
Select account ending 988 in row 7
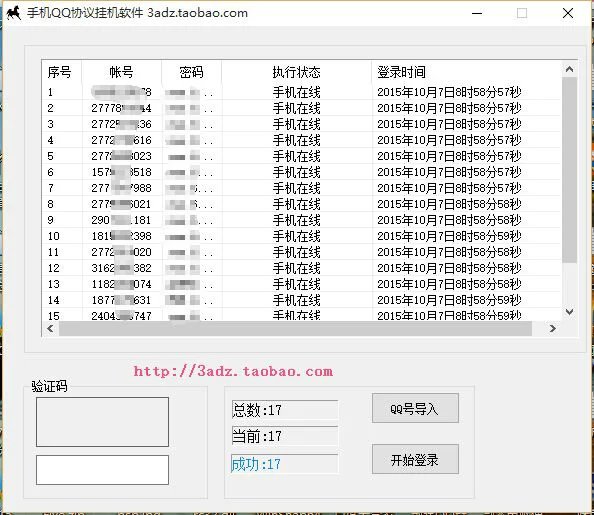pos(121,188)
